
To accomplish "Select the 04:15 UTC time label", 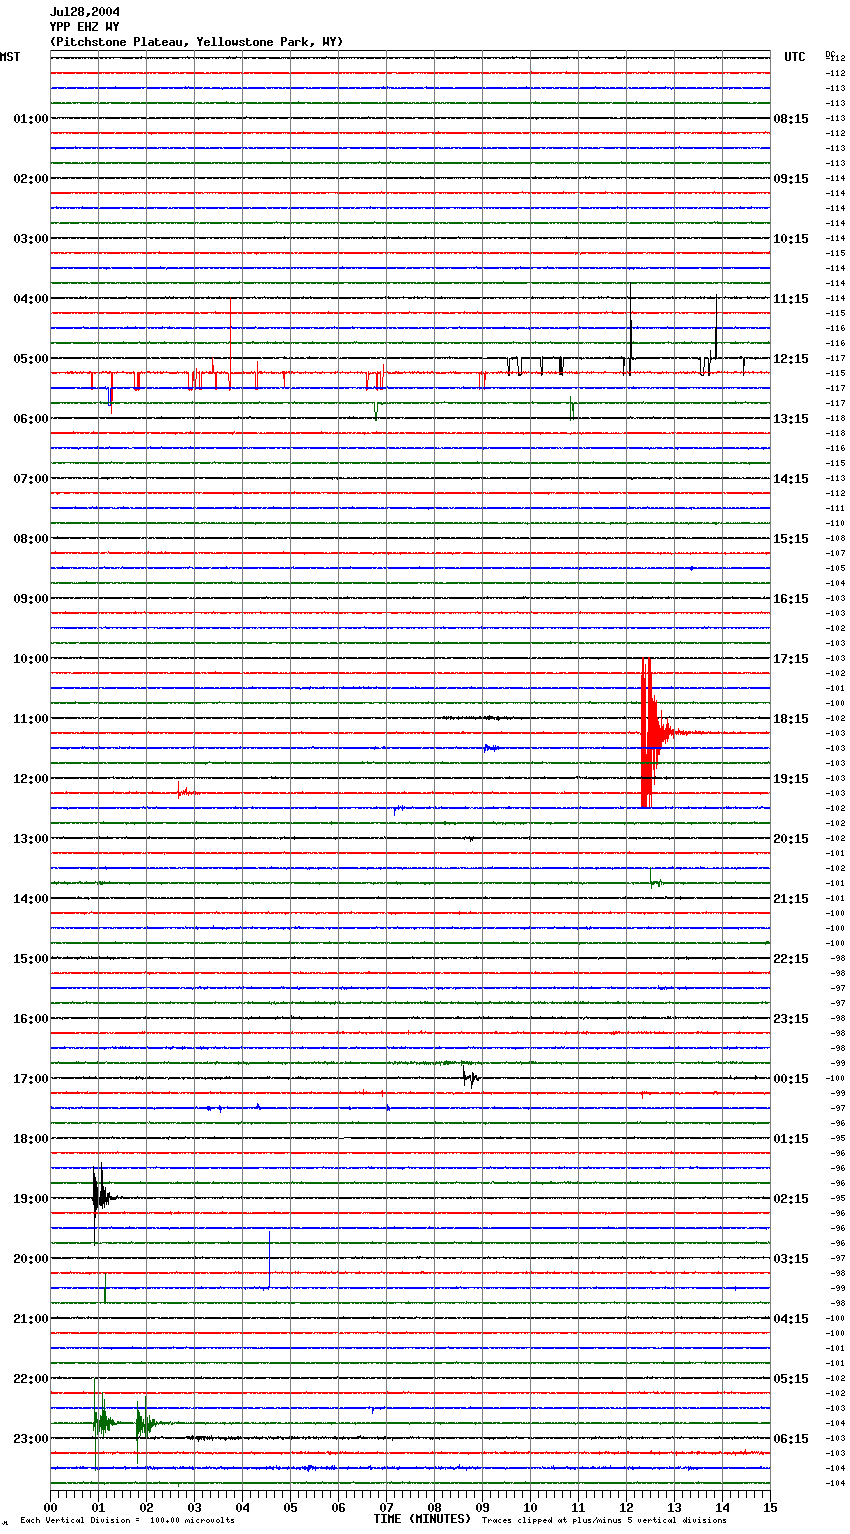I will 791,1319.
